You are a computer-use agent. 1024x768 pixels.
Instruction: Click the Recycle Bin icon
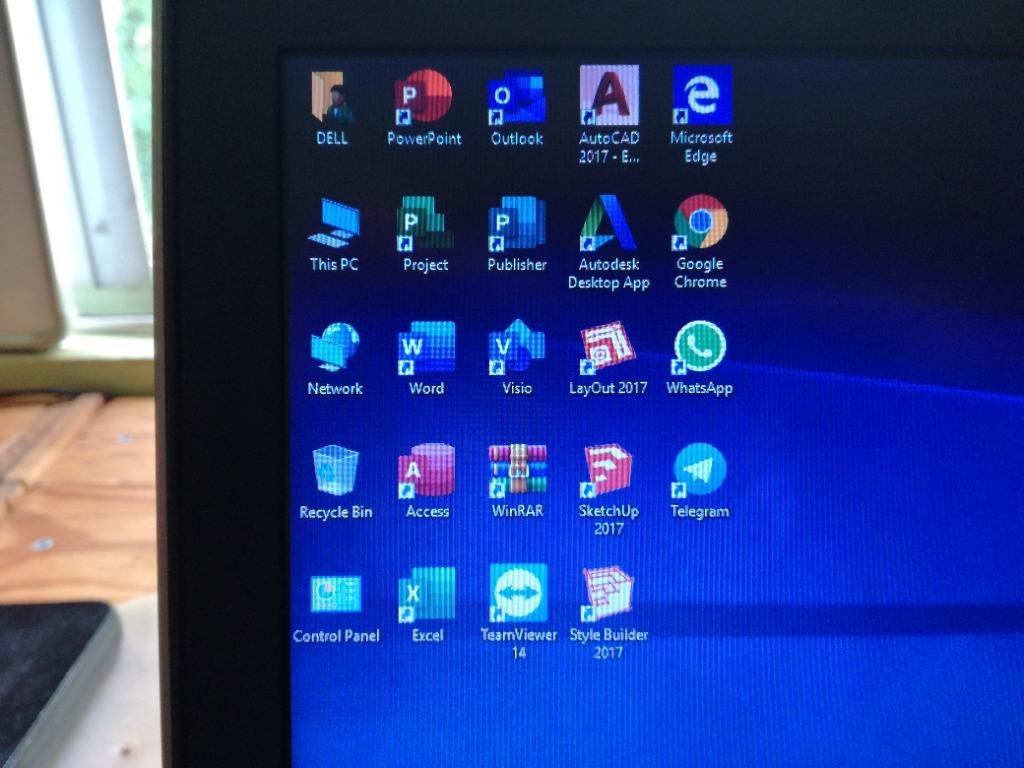point(336,471)
